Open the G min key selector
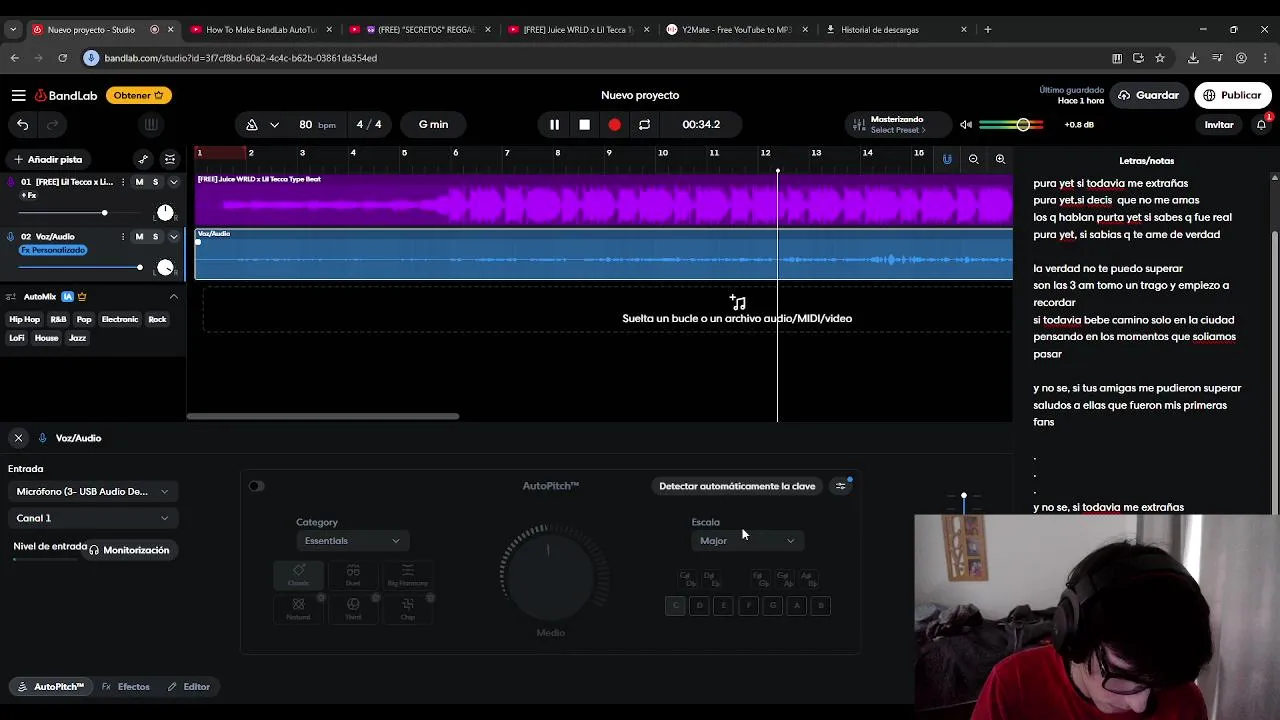This screenshot has height=720, width=1280. click(x=433, y=125)
